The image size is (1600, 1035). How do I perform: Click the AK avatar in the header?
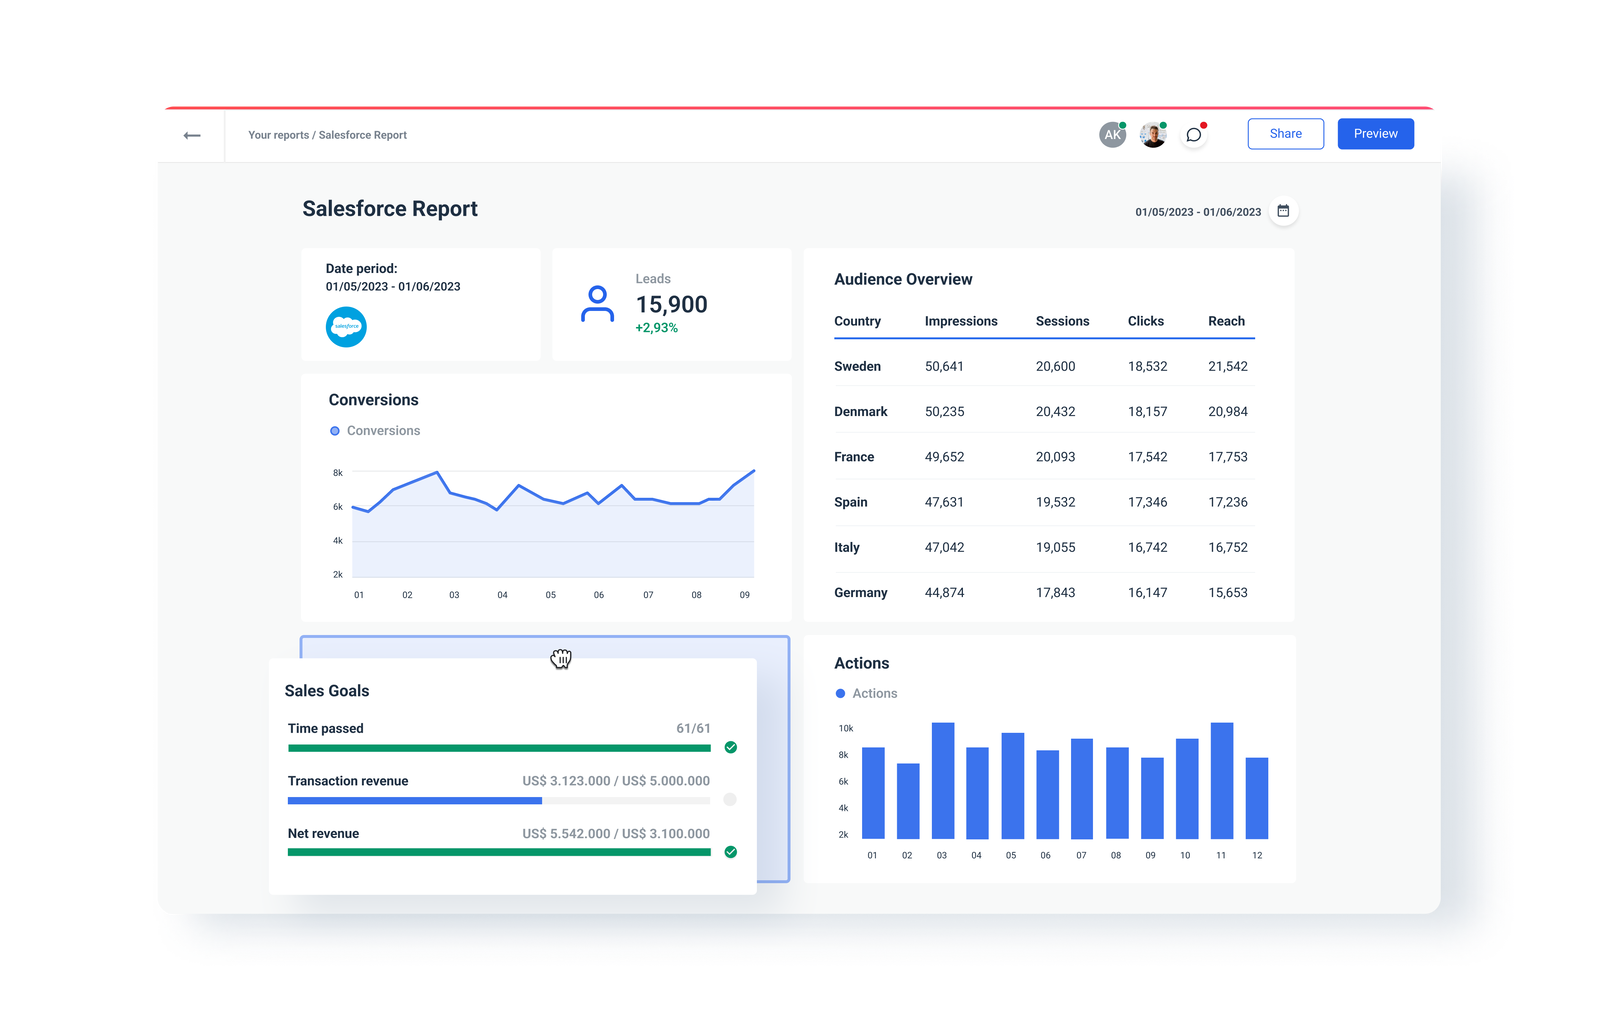pos(1112,133)
